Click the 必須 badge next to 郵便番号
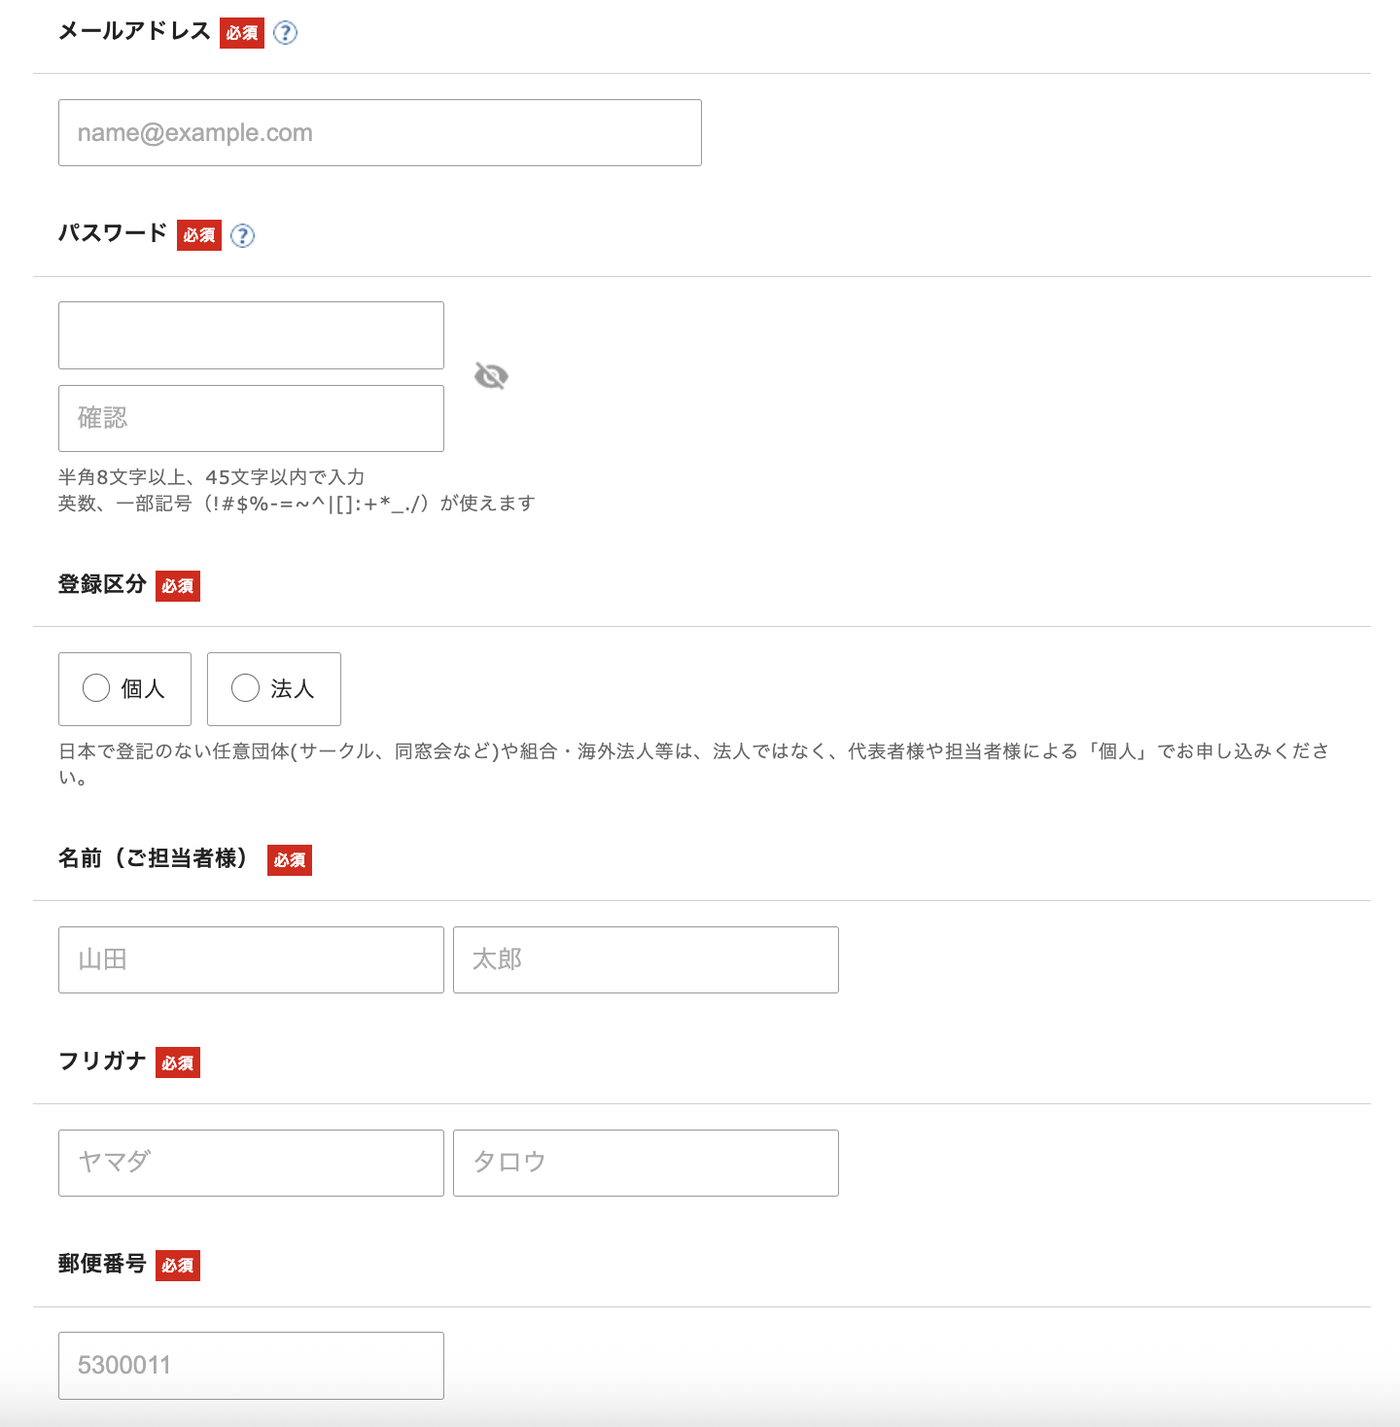This screenshot has height=1427, width=1400. coord(178,1266)
